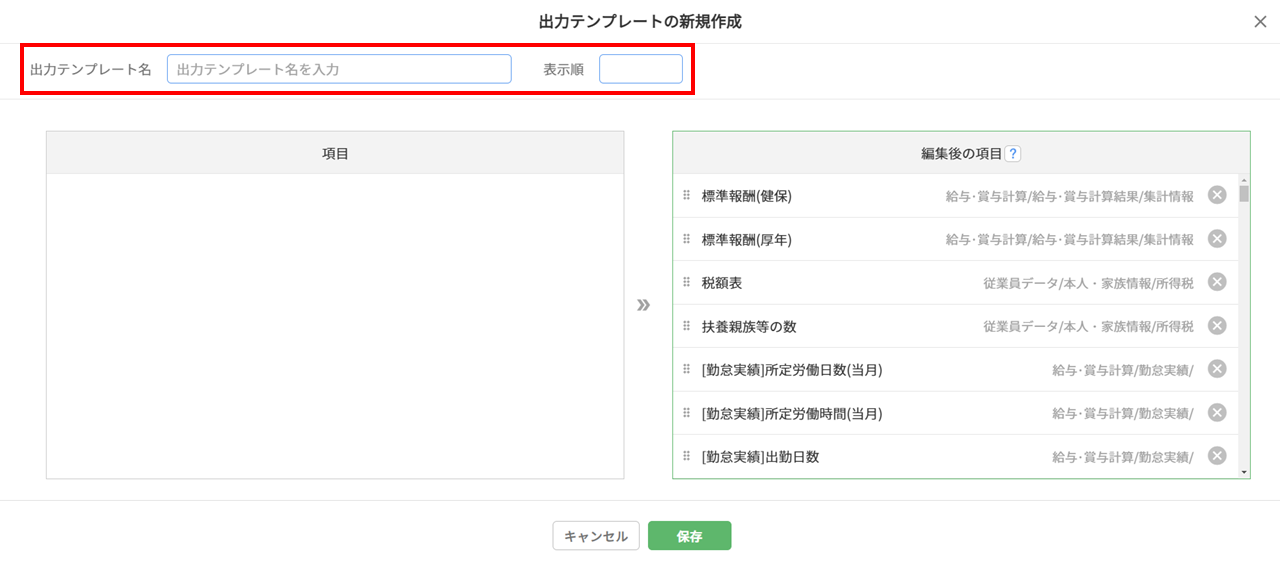This screenshot has height=567, width=1280.
Task: Remove 標準報酬(健保) item from edited list
Action: [1217, 195]
